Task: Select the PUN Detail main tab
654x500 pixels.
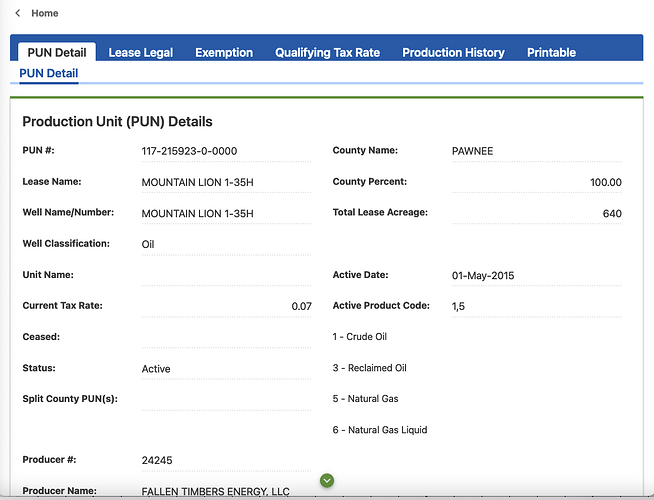Action: pos(57,52)
